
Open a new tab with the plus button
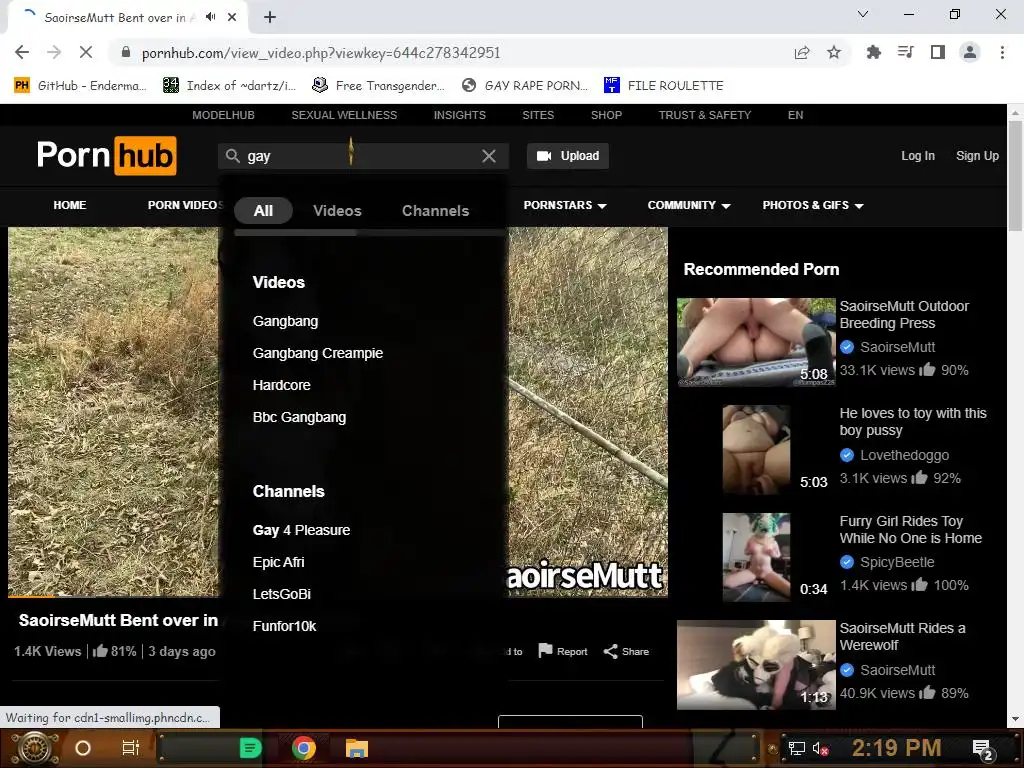(270, 17)
